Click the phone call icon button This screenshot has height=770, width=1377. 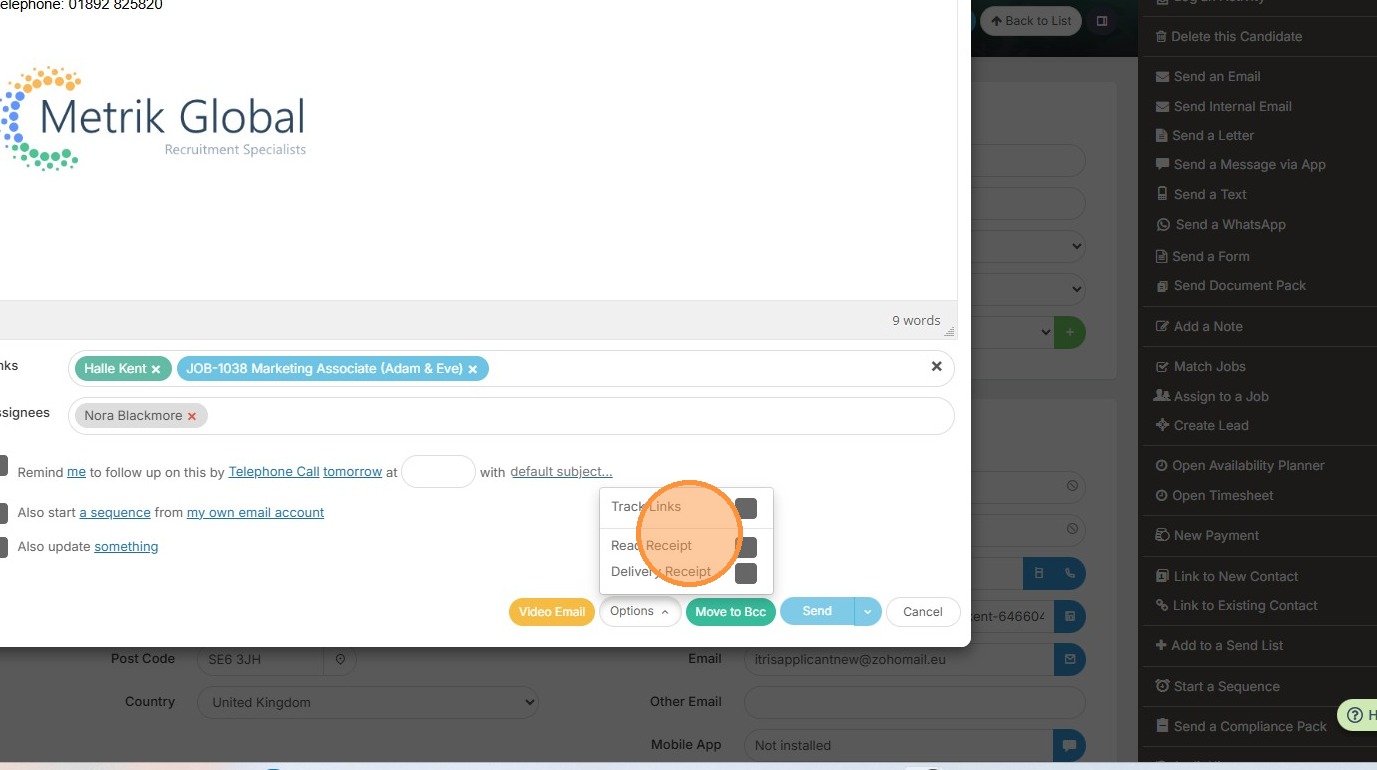pos(1070,573)
